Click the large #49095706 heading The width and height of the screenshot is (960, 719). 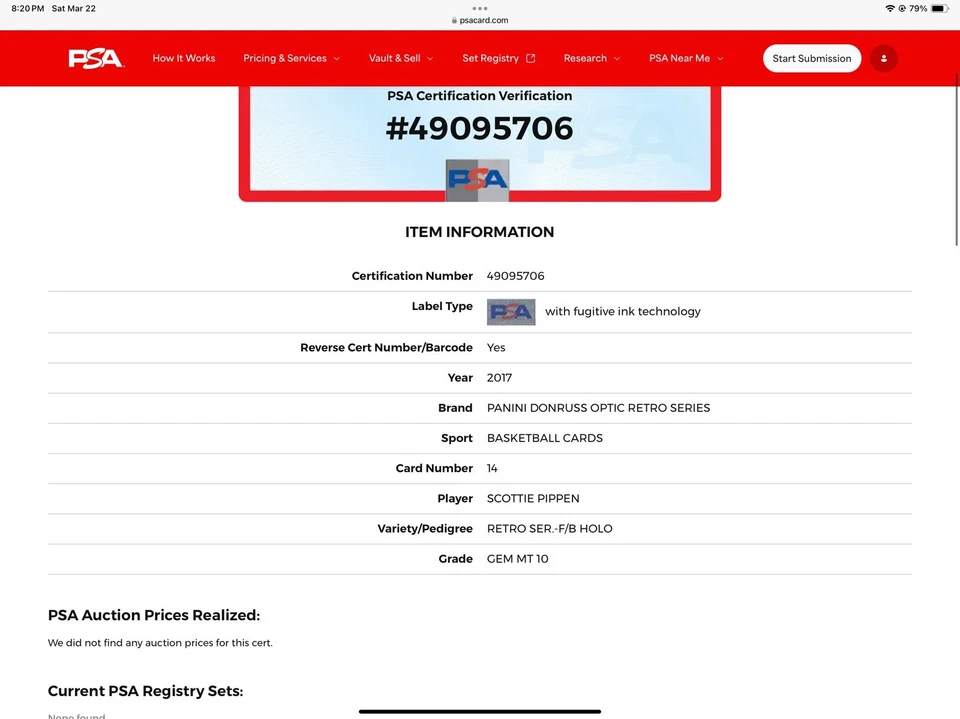point(479,129)
